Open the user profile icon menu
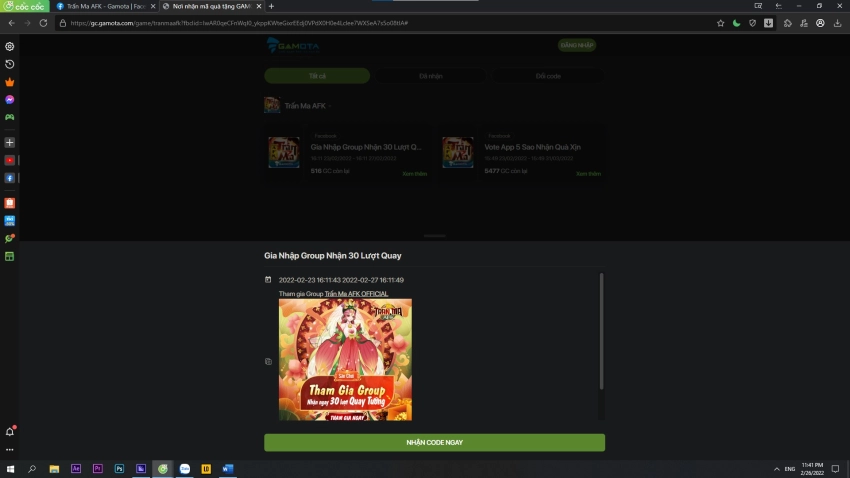Screen dimensions: 850x478 pyautogui.click(x=821, y=23)
